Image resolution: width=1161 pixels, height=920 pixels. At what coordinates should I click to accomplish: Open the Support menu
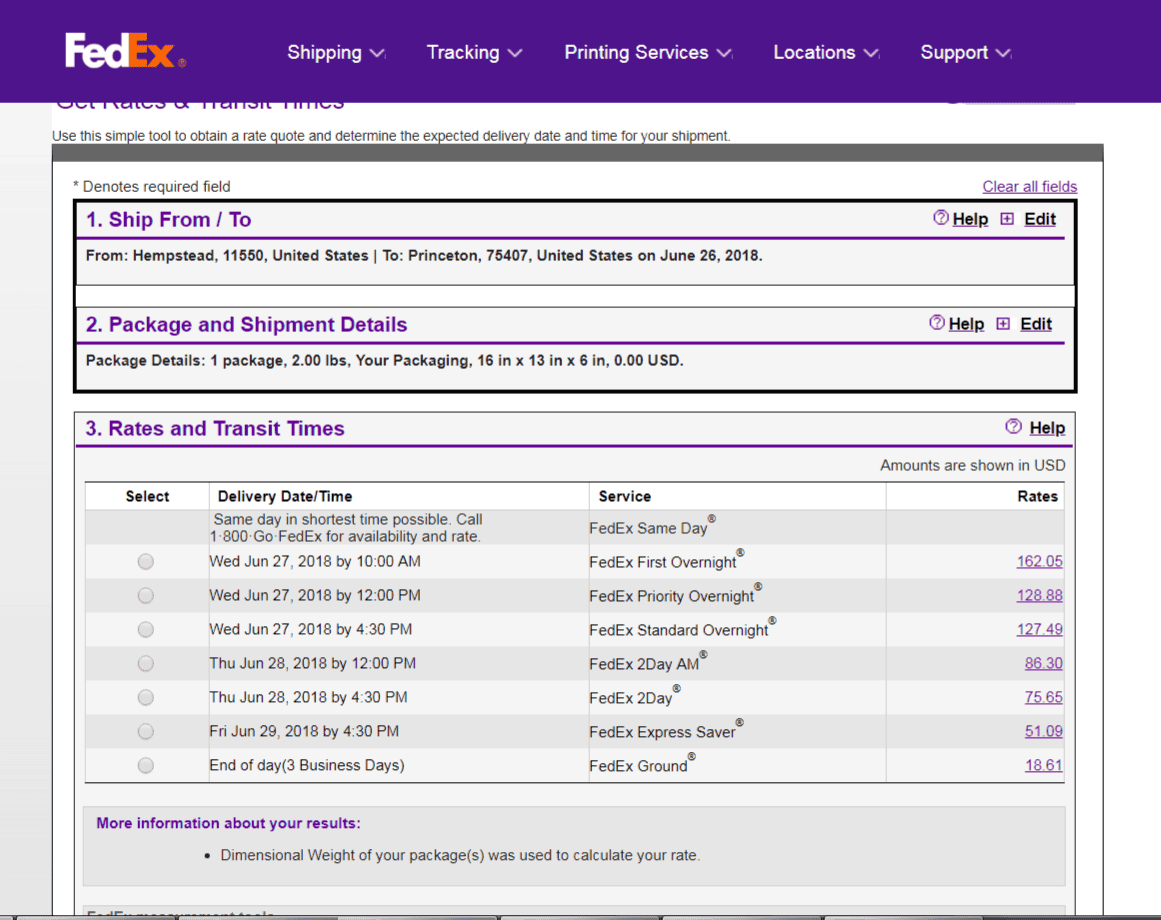click(966, 53)
